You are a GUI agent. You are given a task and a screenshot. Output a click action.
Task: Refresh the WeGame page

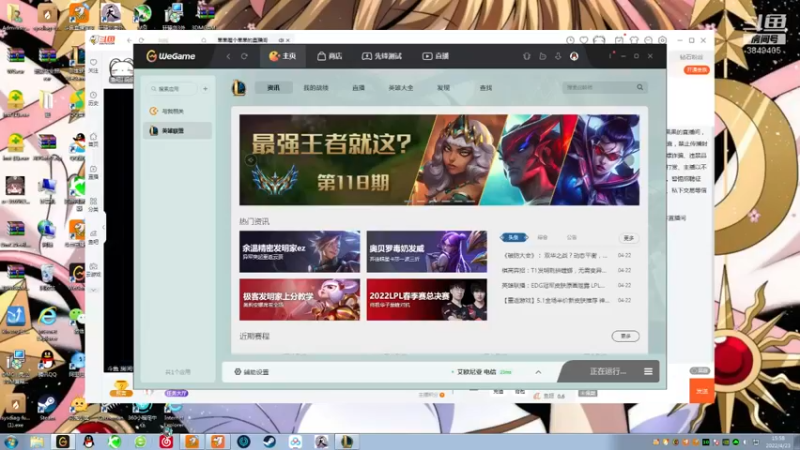(x=244, y=56)
